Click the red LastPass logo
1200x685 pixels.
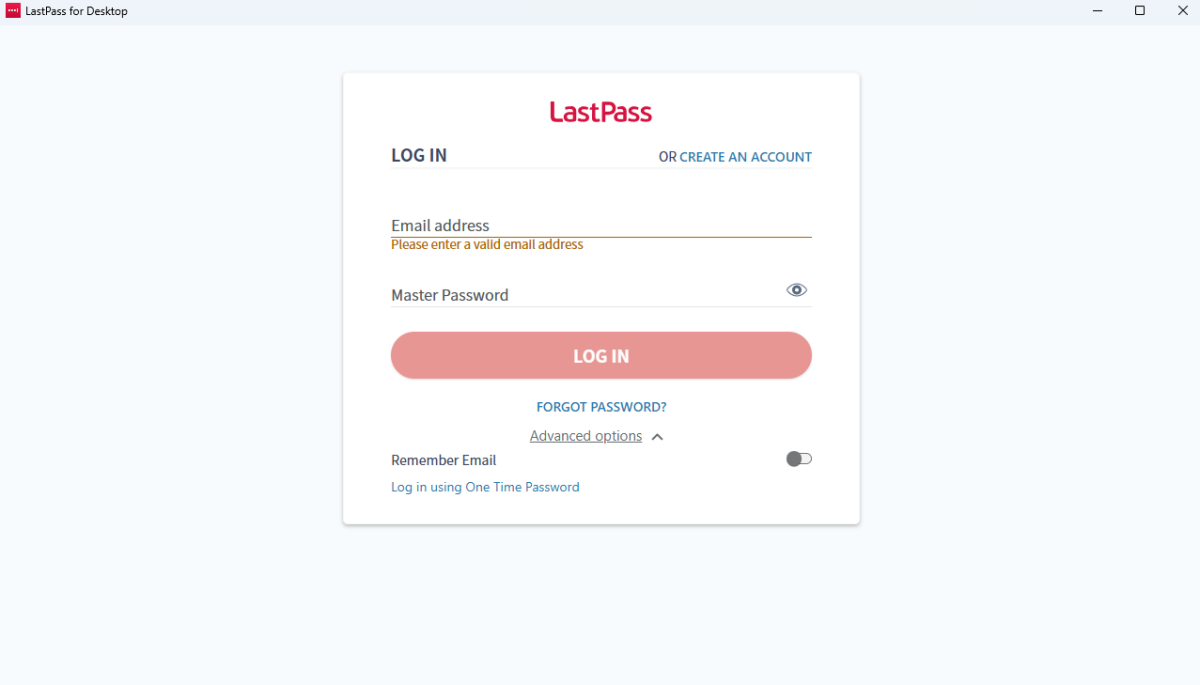point(600,112)
